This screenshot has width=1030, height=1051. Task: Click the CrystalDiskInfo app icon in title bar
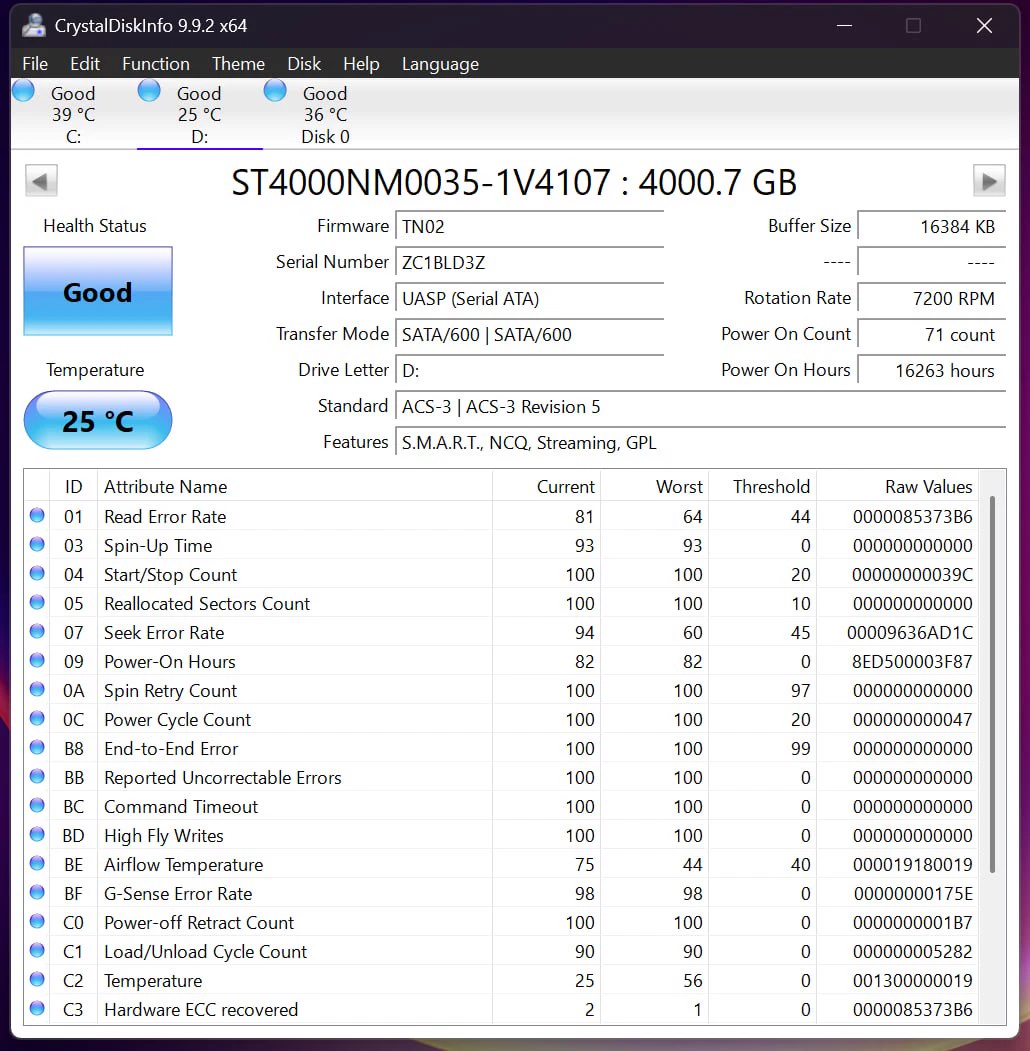(x=33, y=25)
